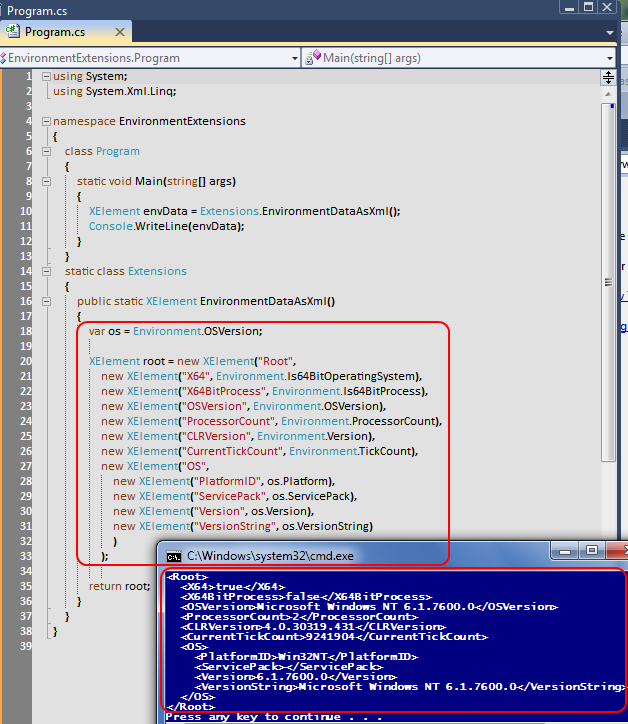Maximize the cmd.exe console window

(591, 551)
